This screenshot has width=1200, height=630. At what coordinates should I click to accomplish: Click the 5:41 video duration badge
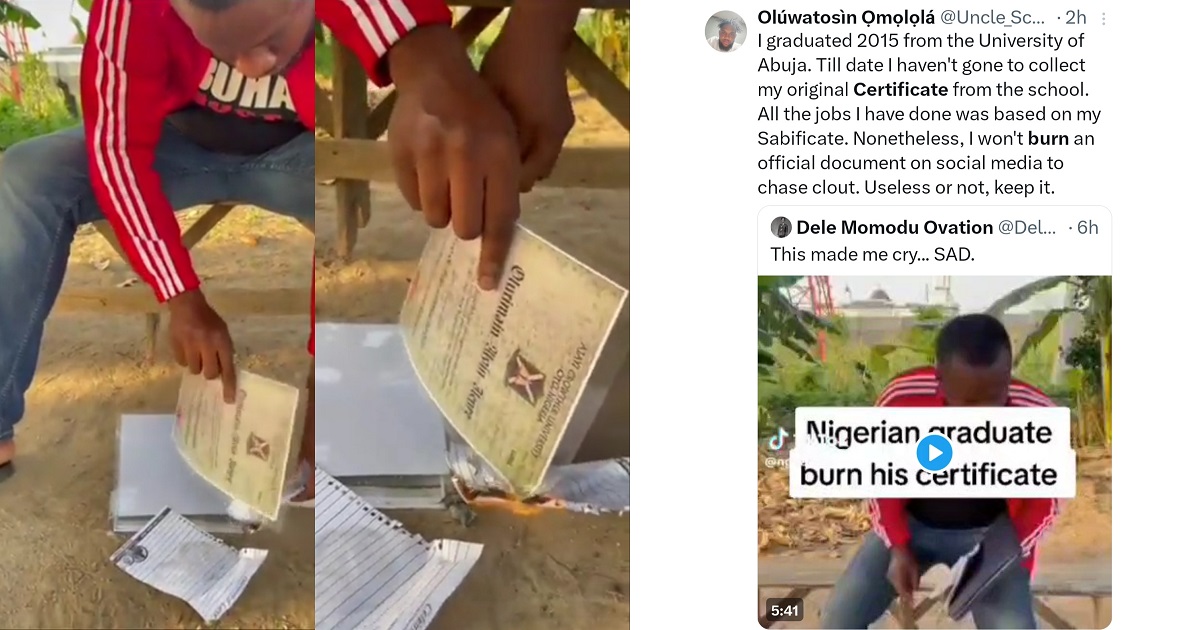click(x=784, y=609)
